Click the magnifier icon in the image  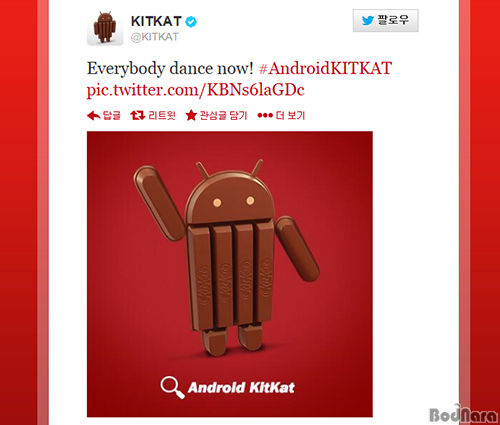tap(172, 387)
